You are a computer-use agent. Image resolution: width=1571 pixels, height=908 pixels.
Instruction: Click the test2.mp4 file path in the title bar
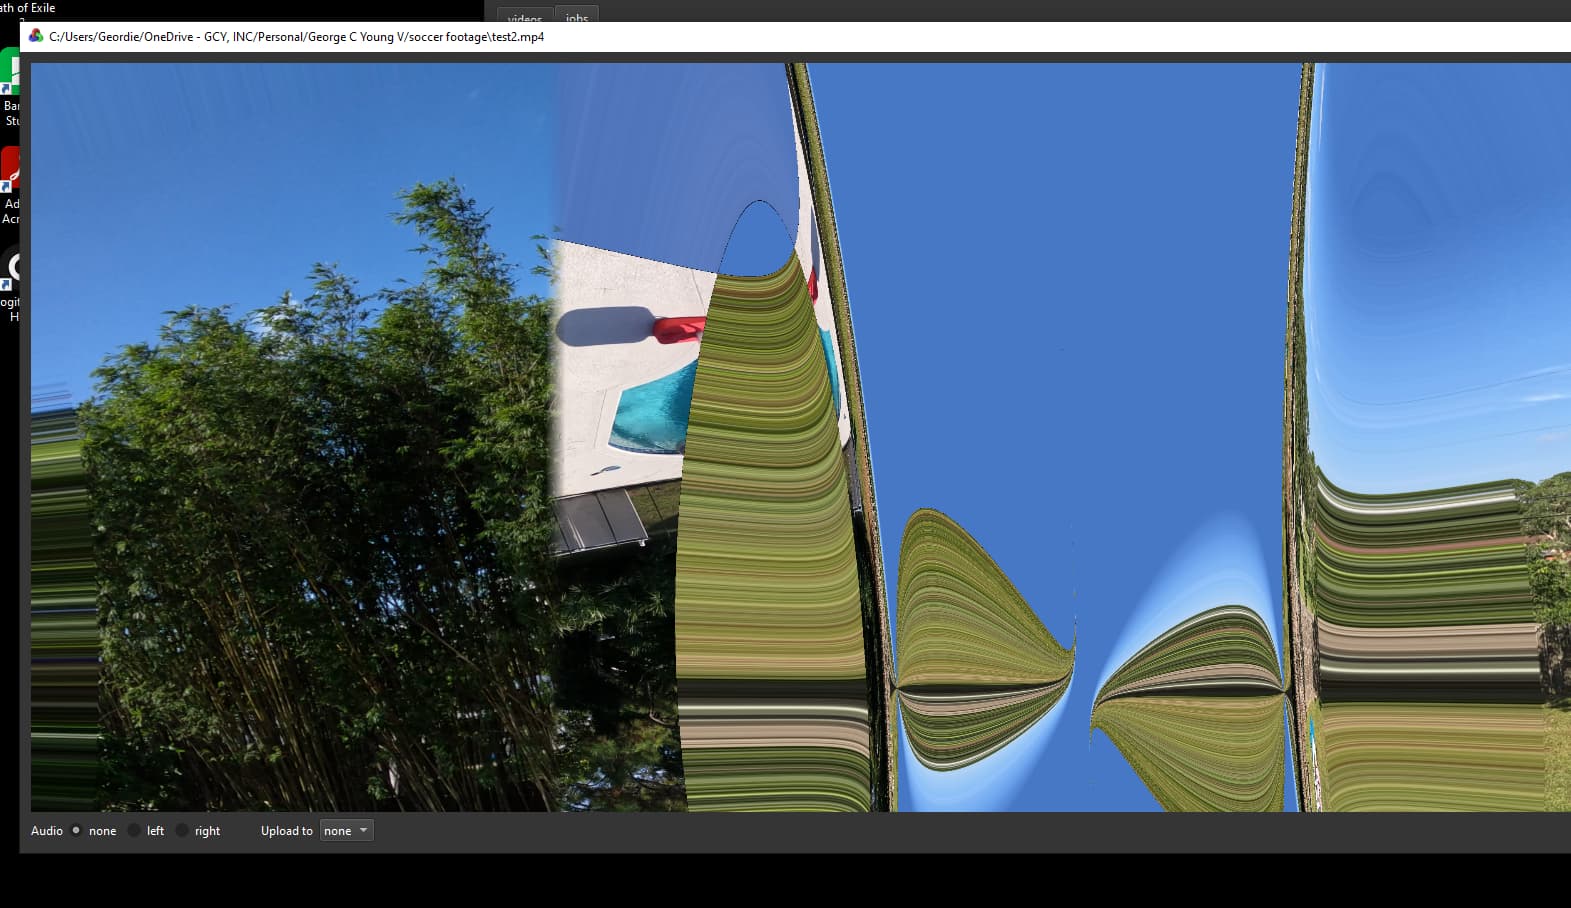coord(297,37)
